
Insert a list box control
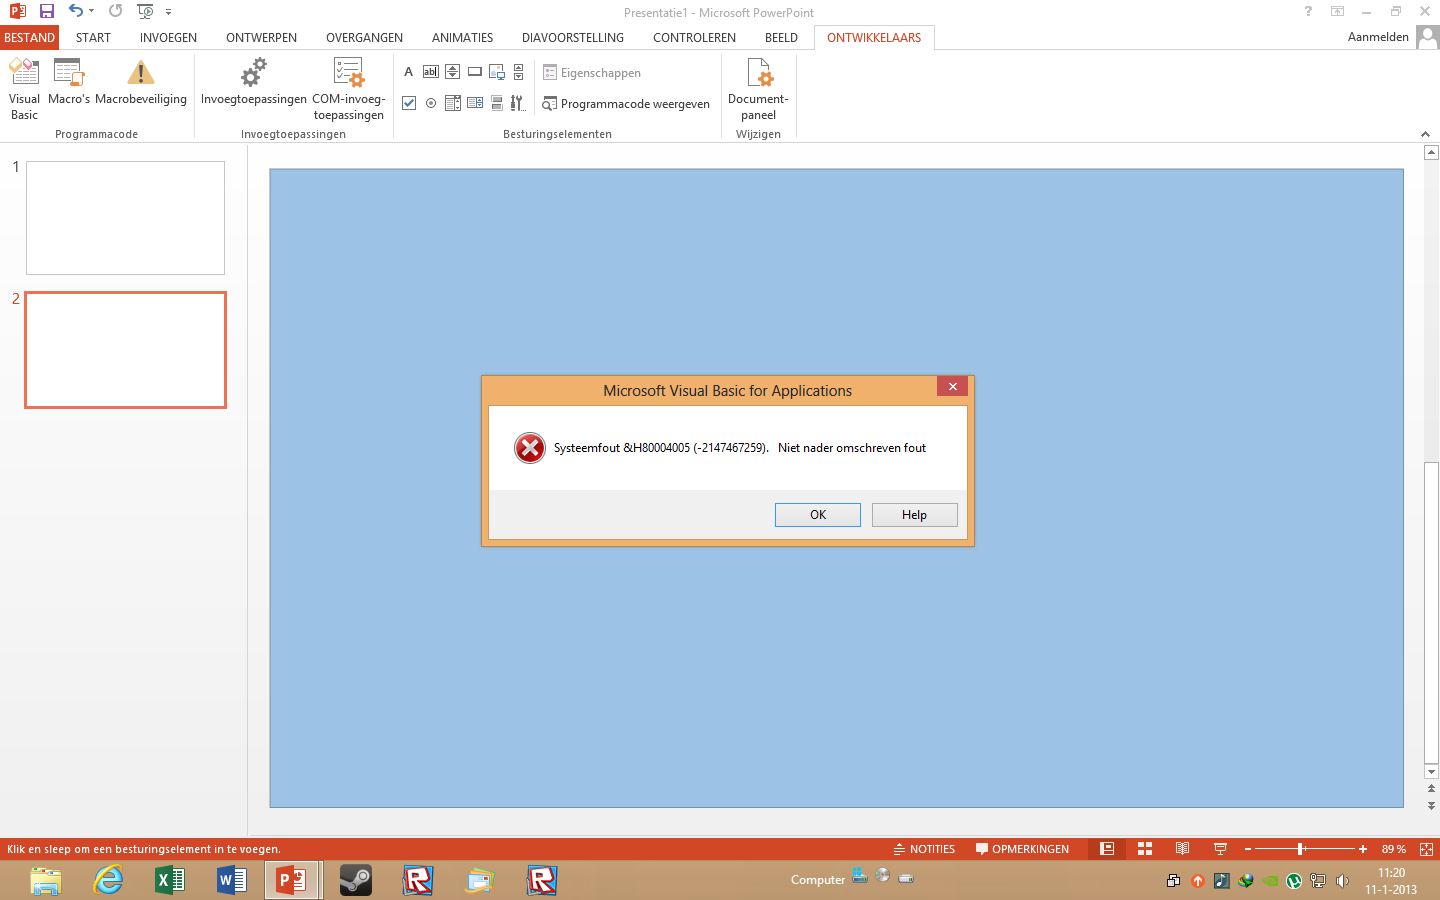pos(453,103)
